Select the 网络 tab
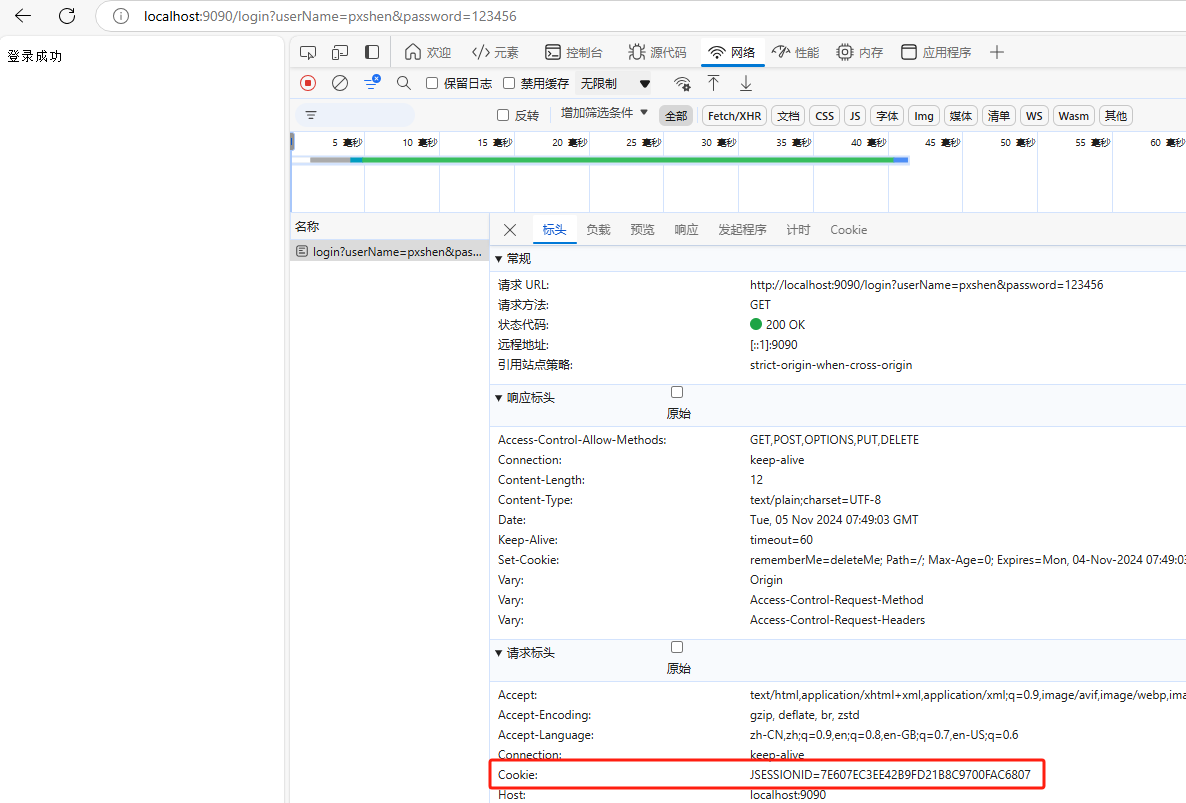The image size is (1186, 803). click(x=732, y=52)
